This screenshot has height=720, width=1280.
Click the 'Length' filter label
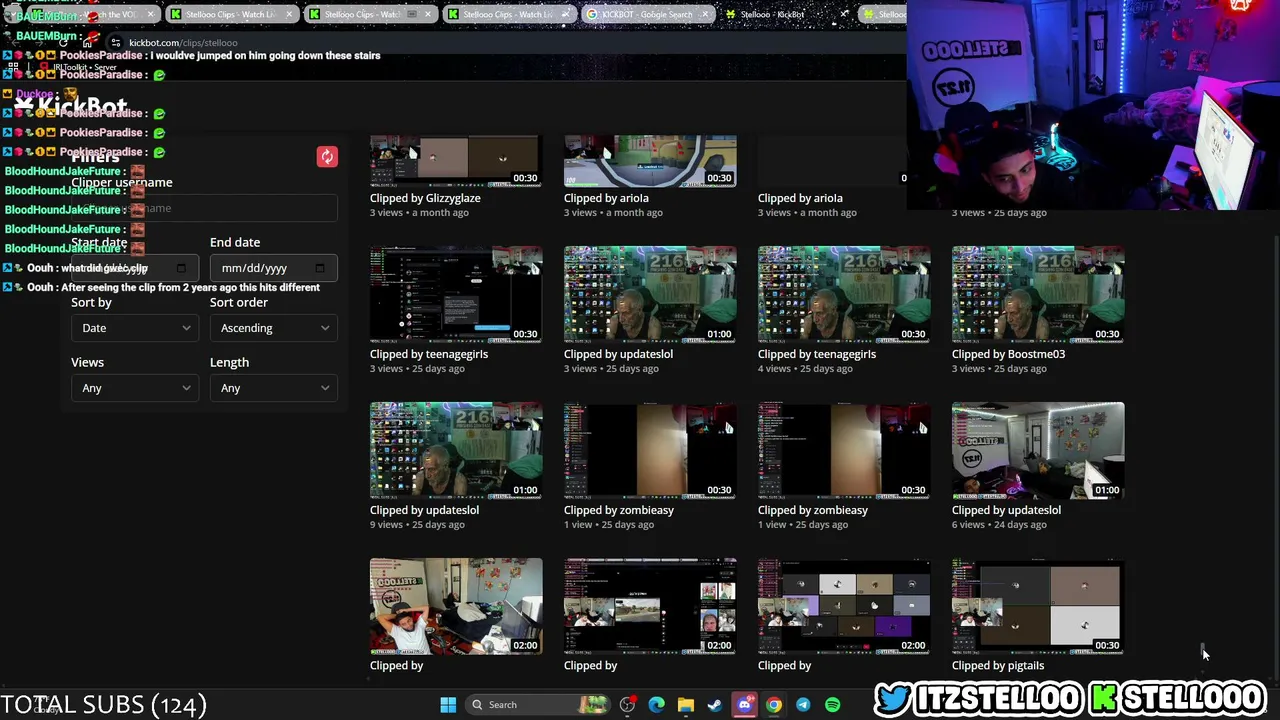[x=229, y=362]
